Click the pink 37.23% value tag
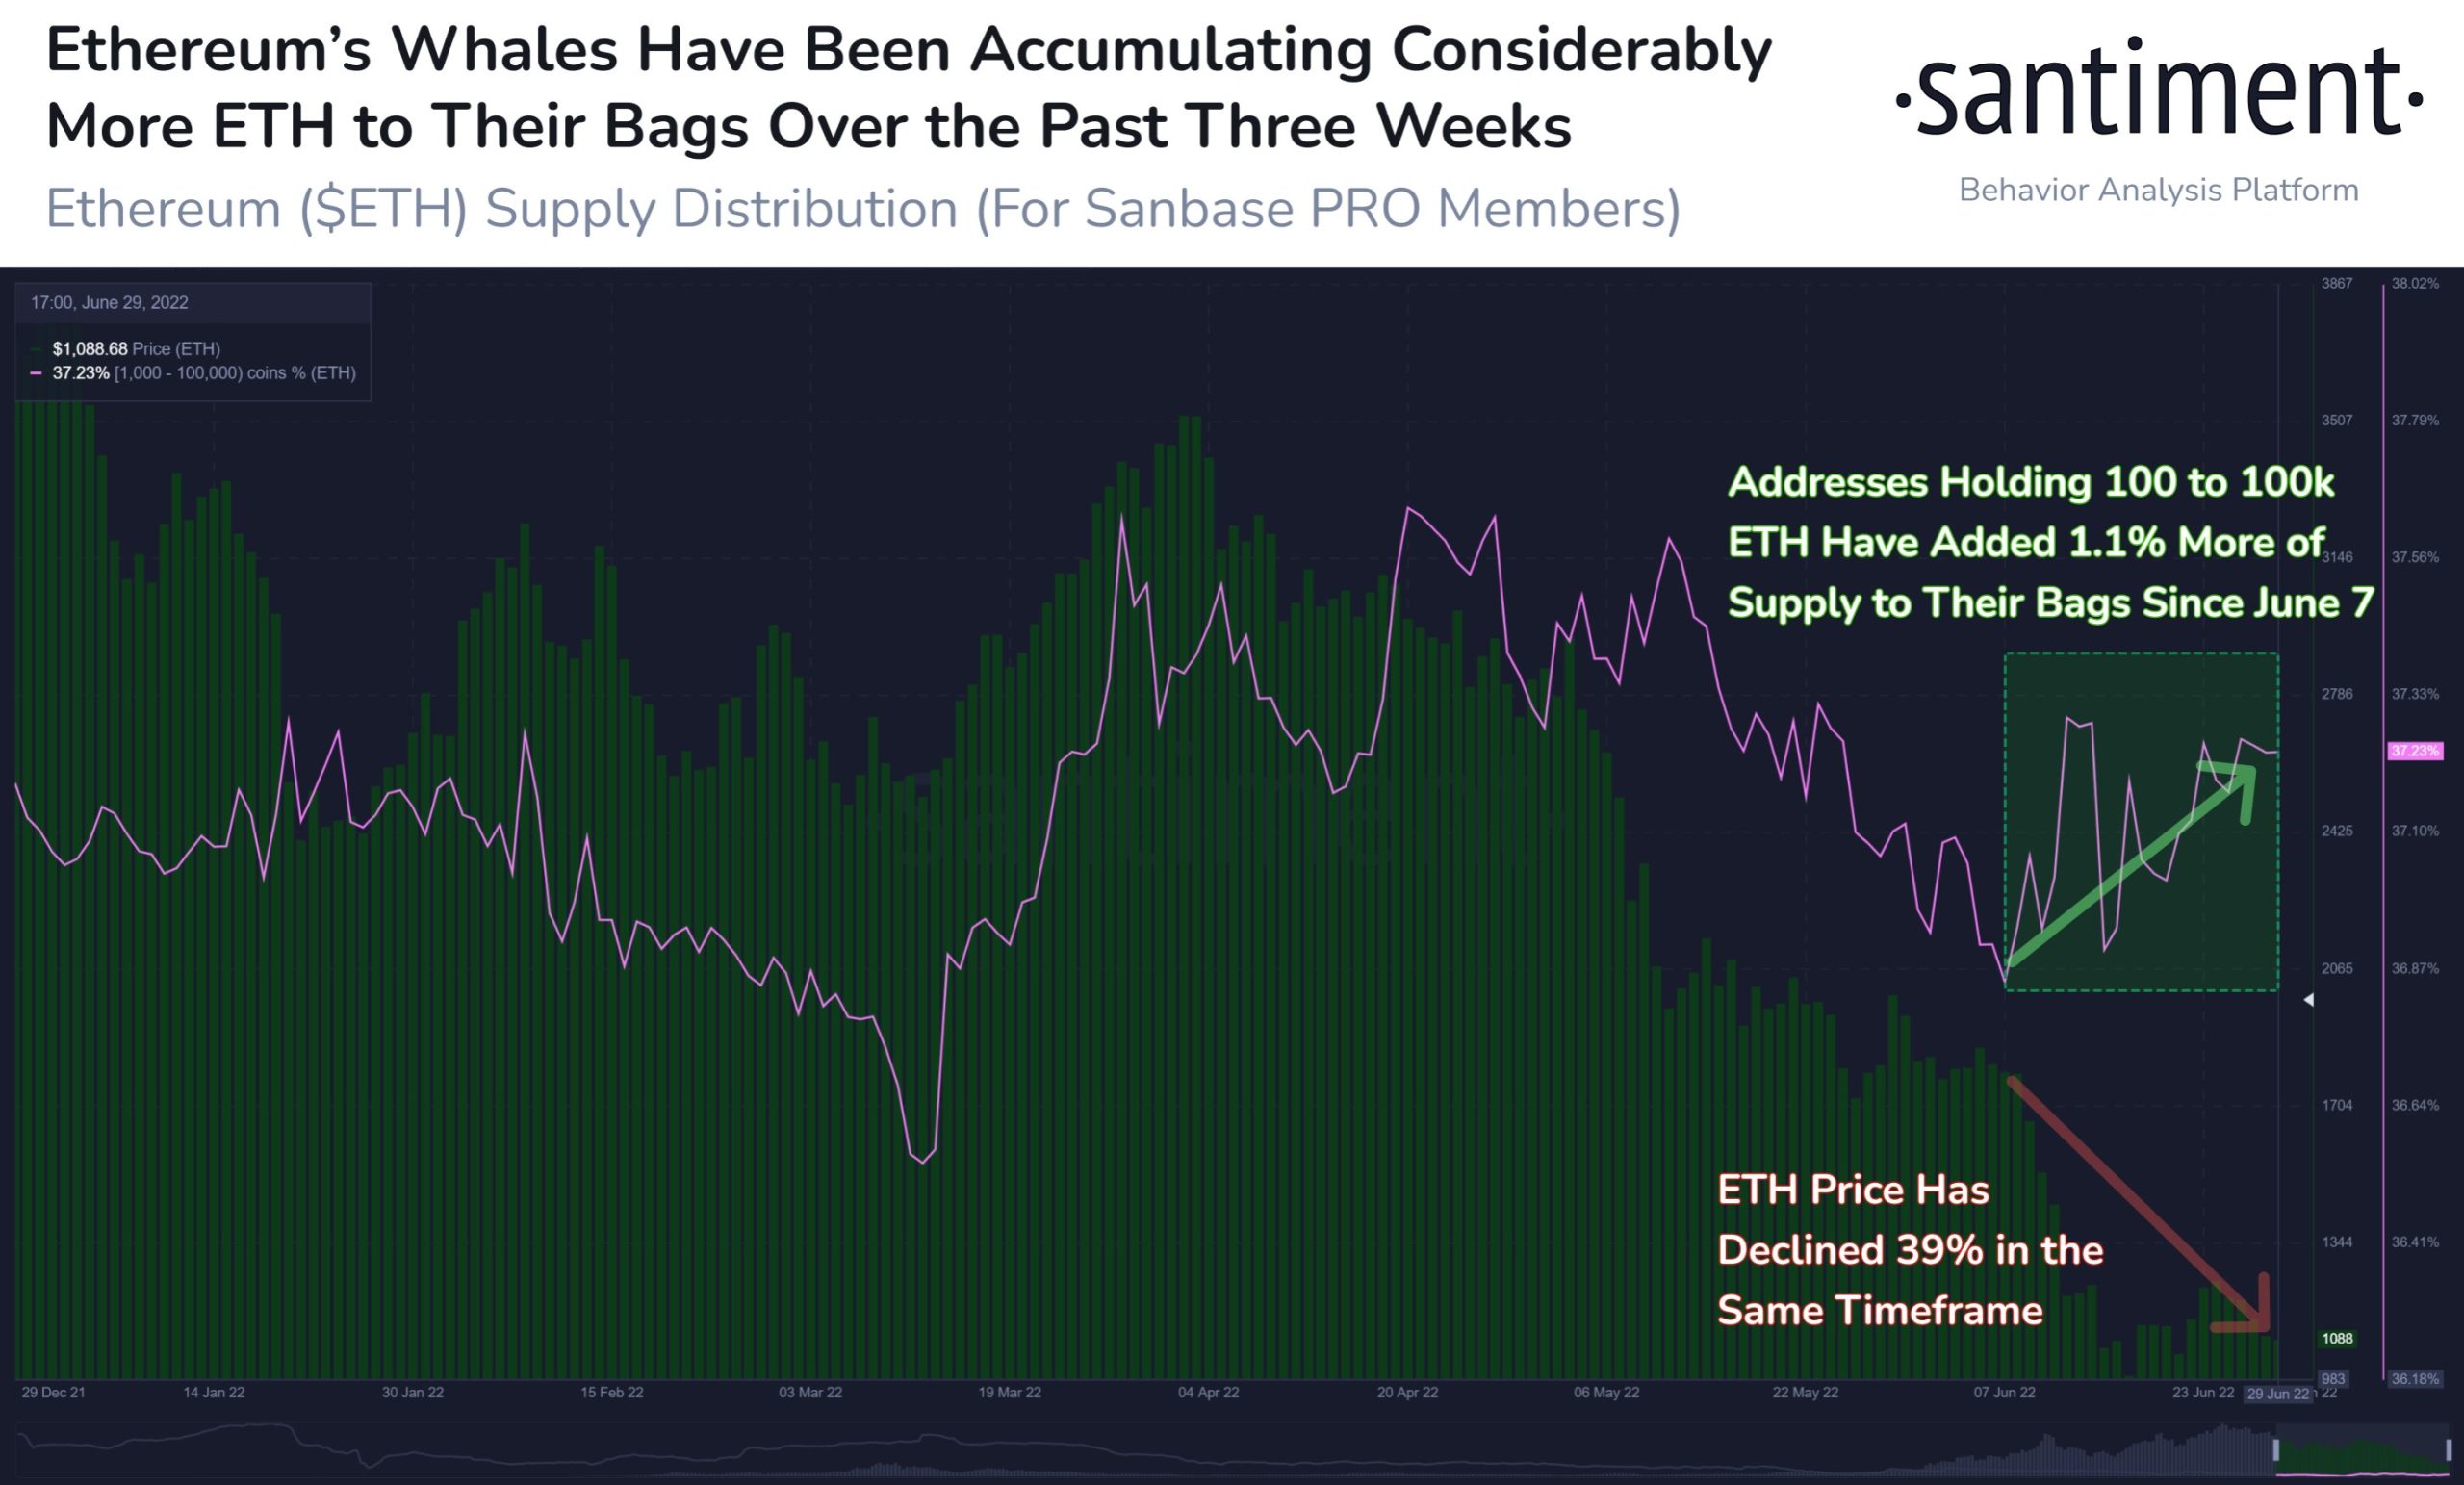The width and height of the screenshot is (2464, 1485). coord(2414,751)
